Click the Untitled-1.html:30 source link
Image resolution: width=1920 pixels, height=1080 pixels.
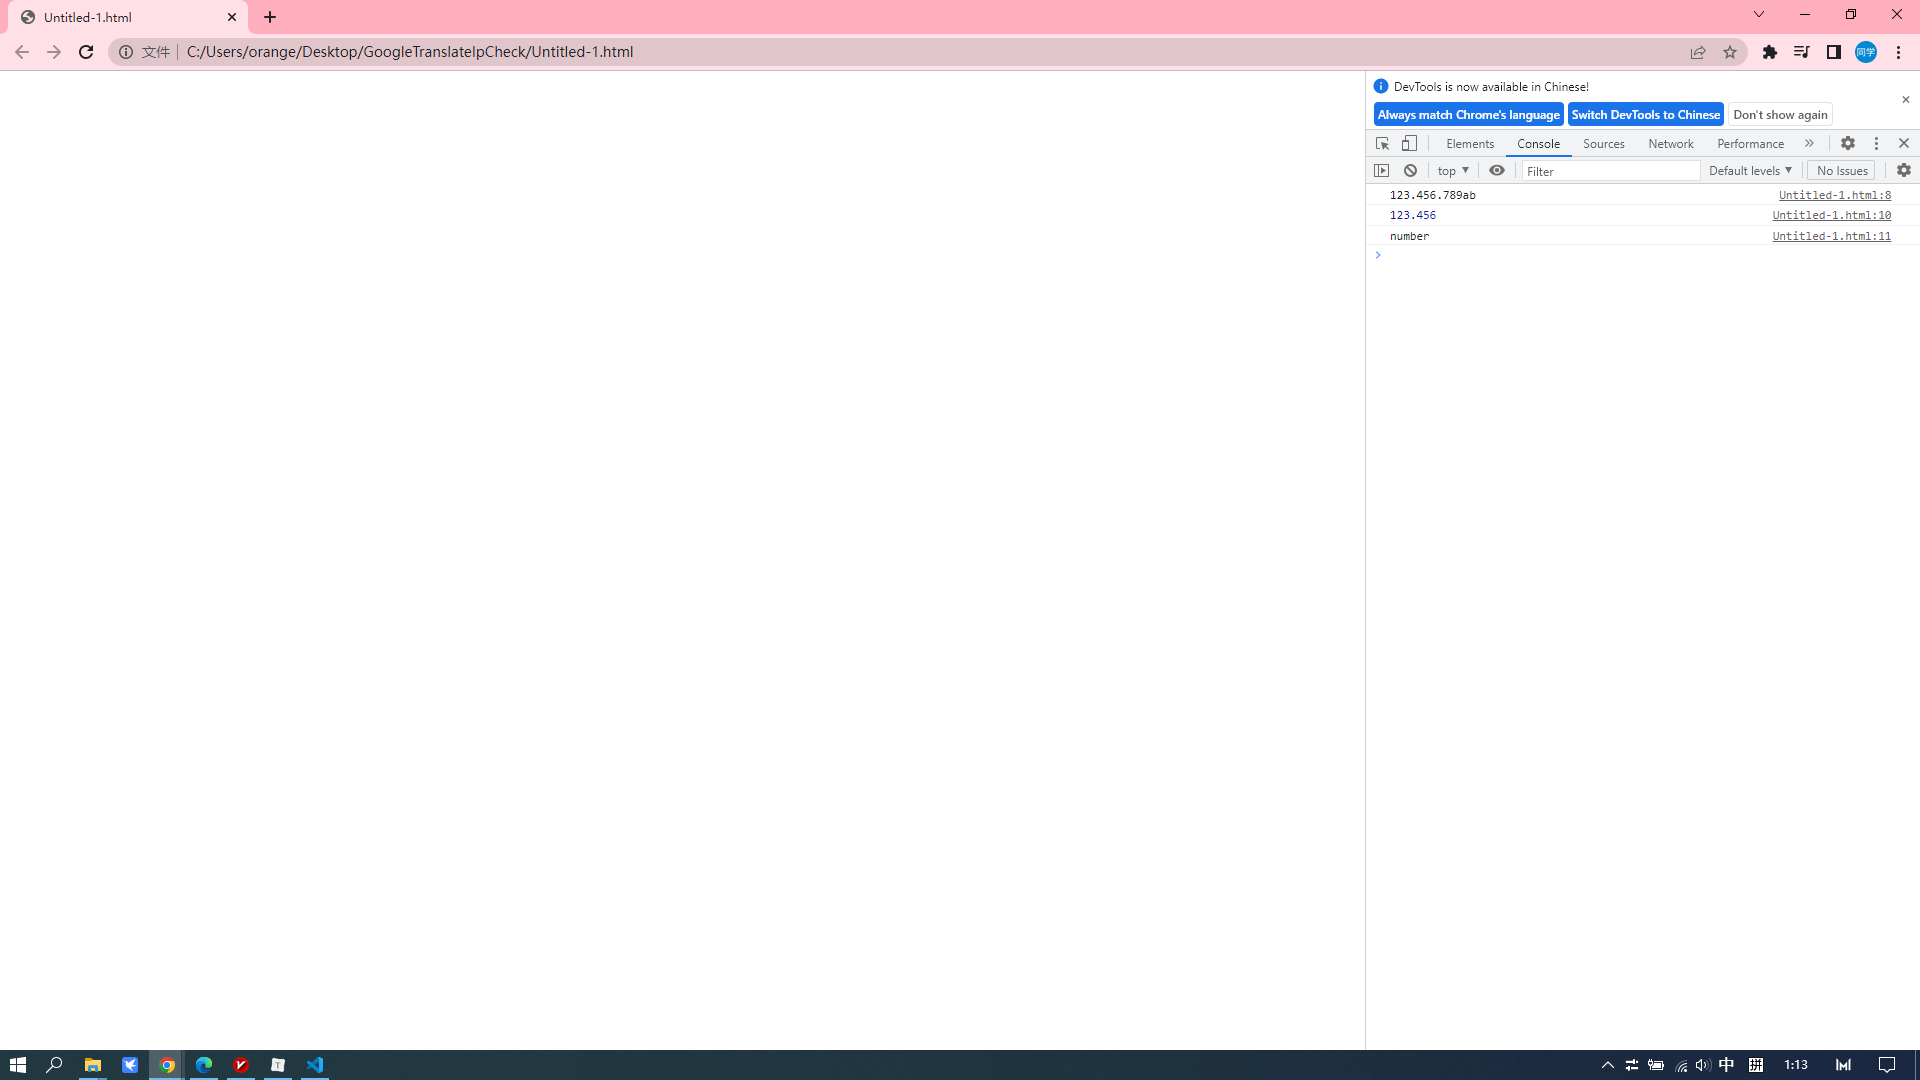(1832, 215)
